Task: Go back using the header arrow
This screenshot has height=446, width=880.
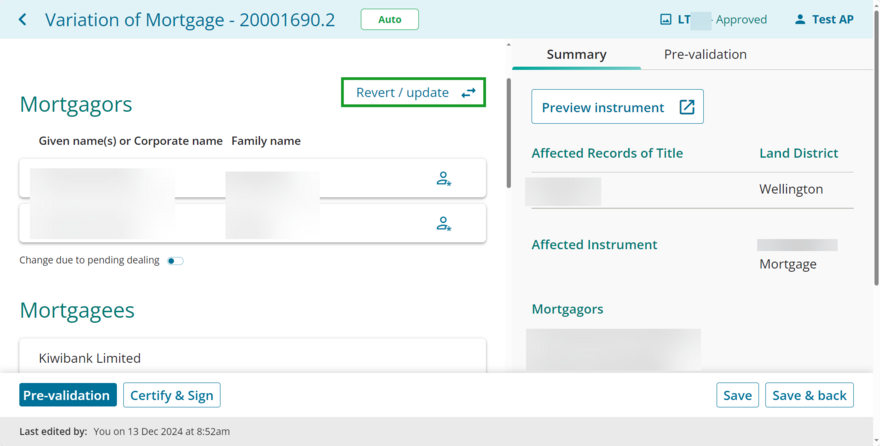Action: point(22,20)
